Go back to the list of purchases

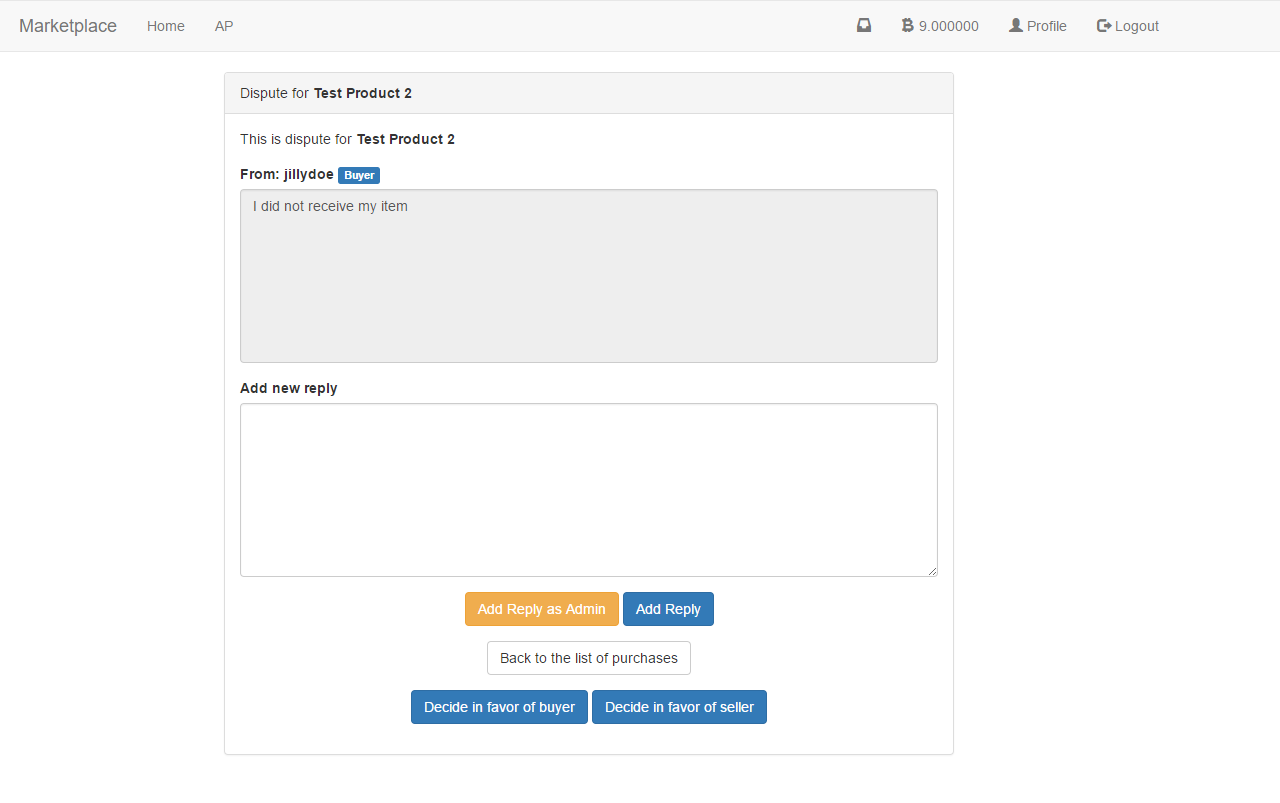pyautogui.click(x=588, y=658)
